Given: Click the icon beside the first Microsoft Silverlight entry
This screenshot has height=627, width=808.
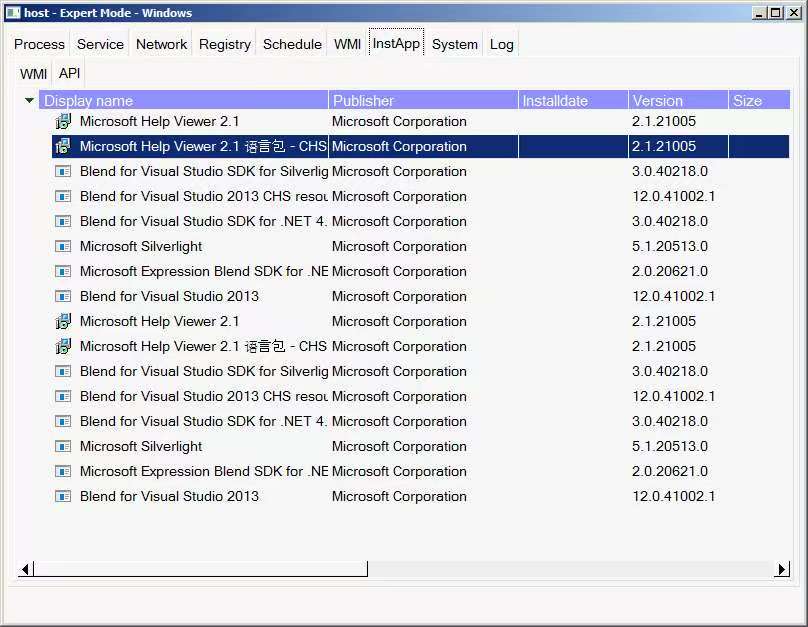Looking at the screenshot, I should 63,247.
